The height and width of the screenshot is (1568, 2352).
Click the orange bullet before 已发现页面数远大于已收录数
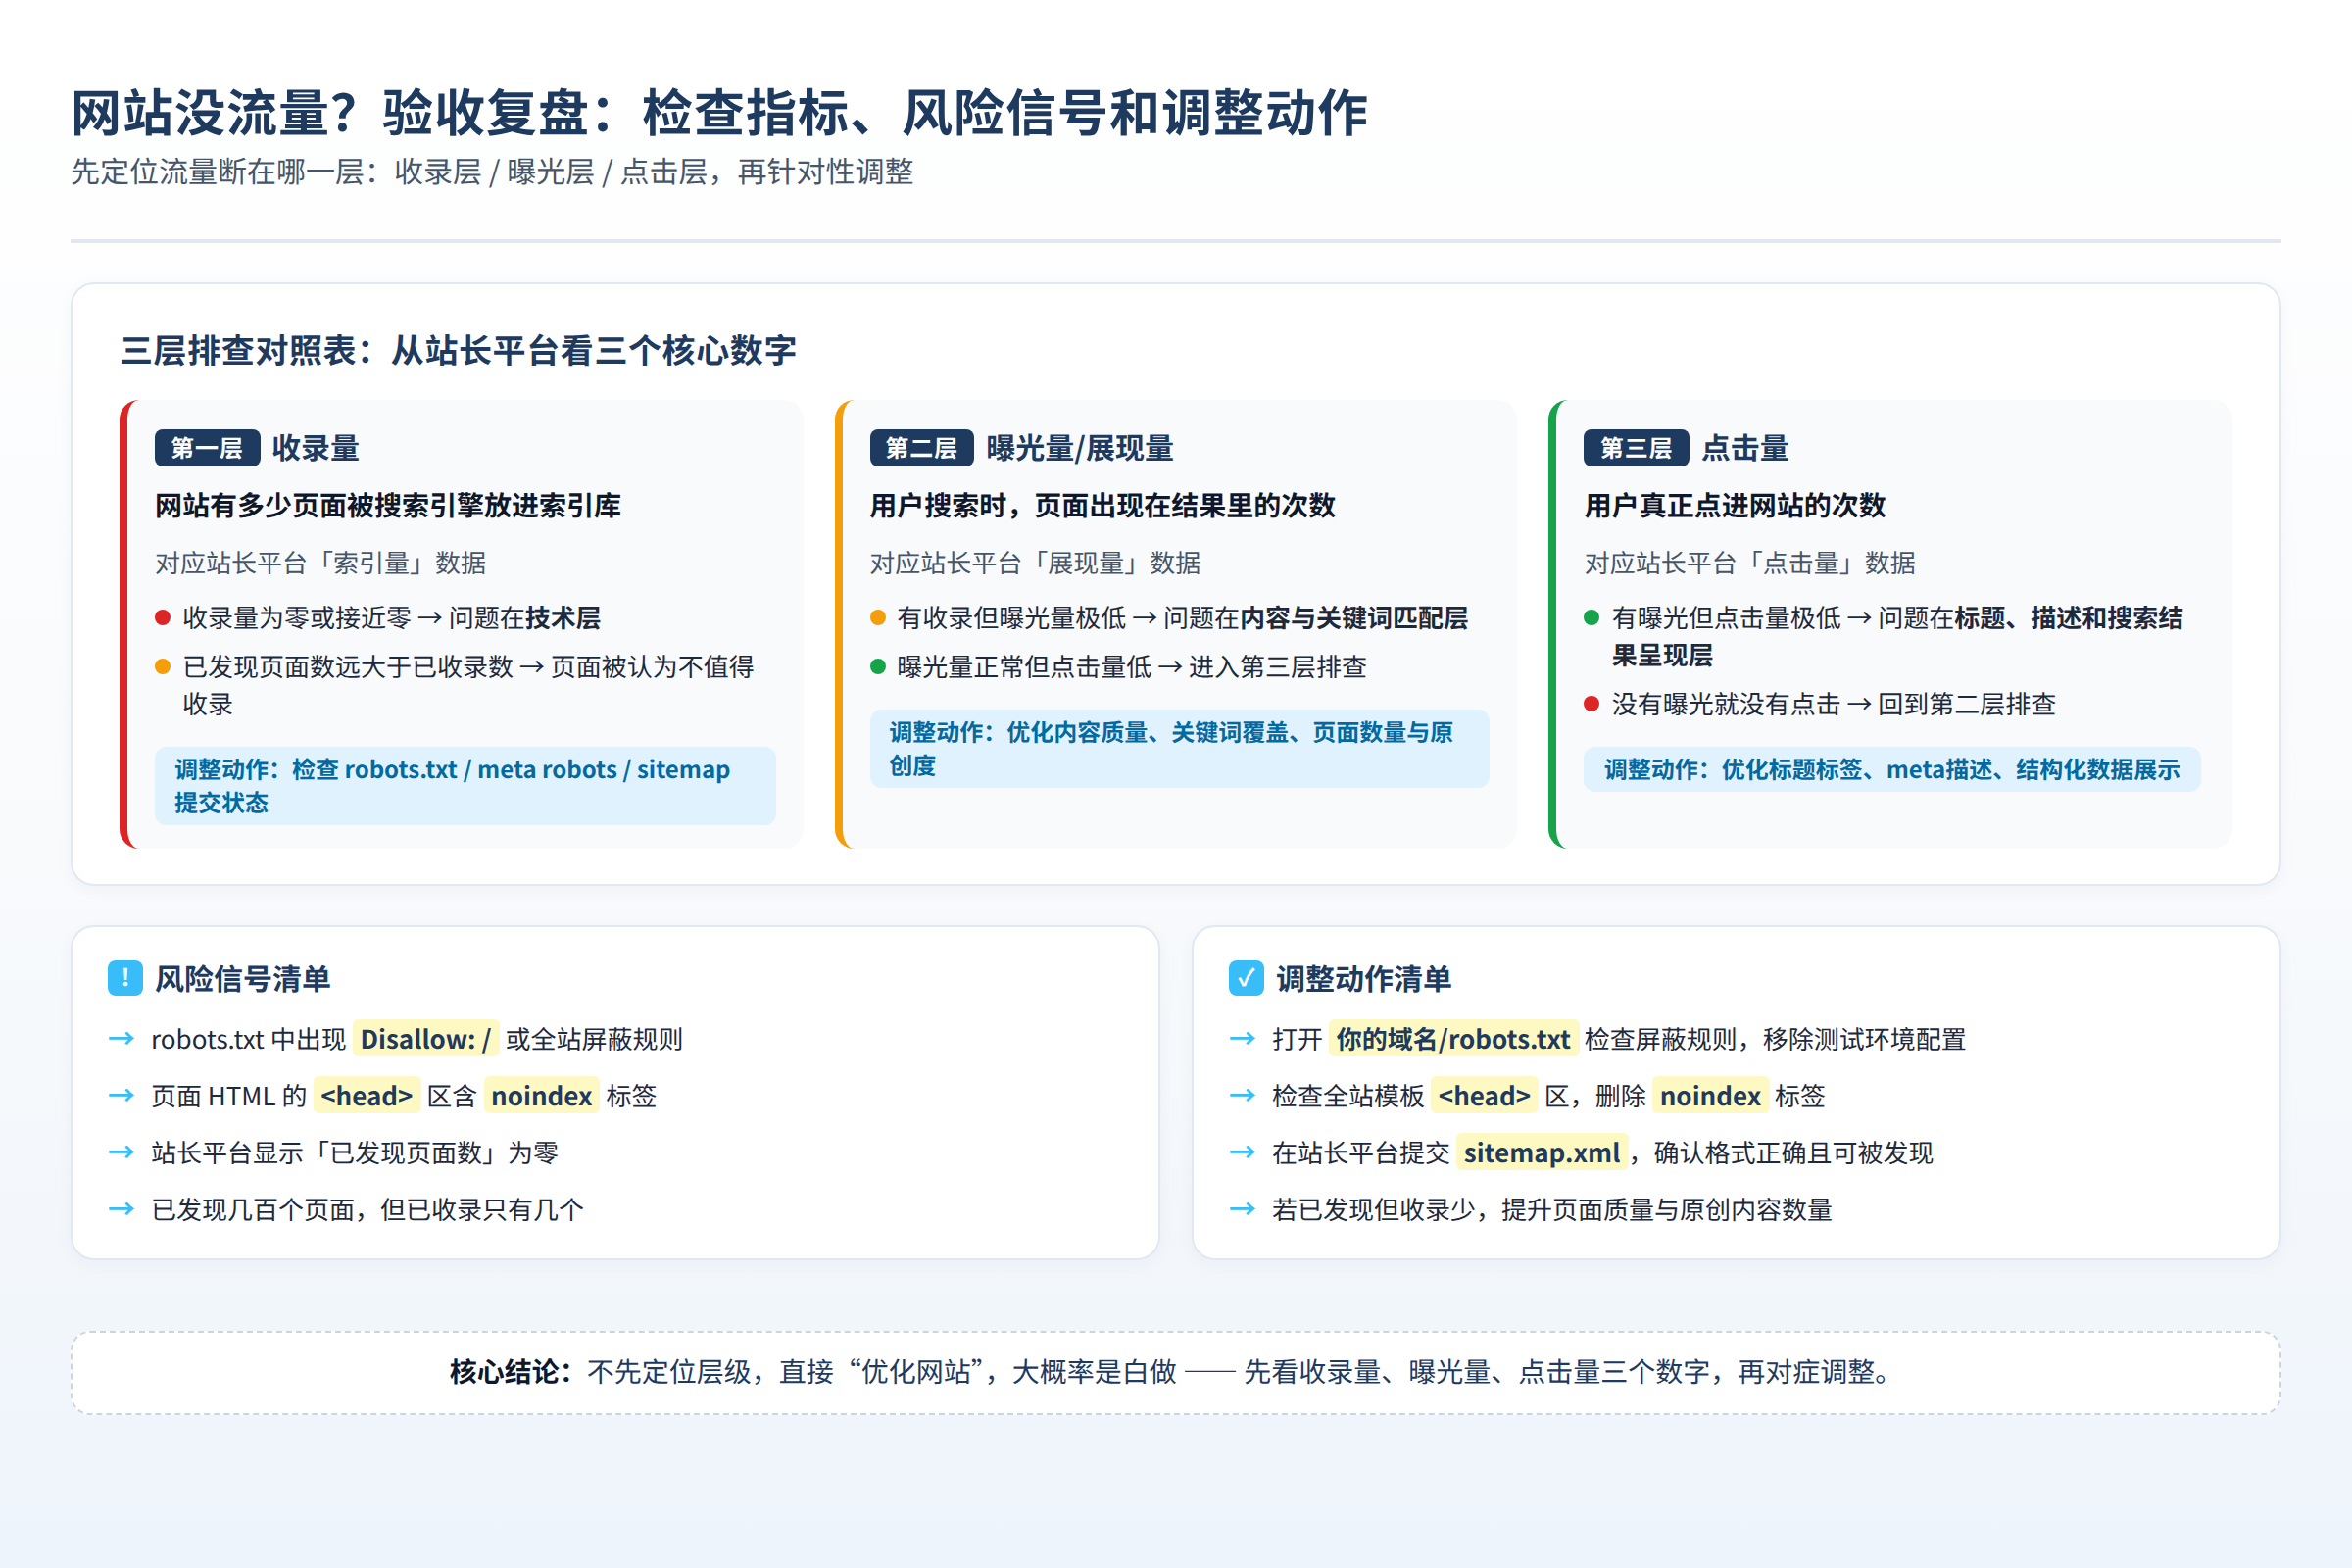click(163, 666)
